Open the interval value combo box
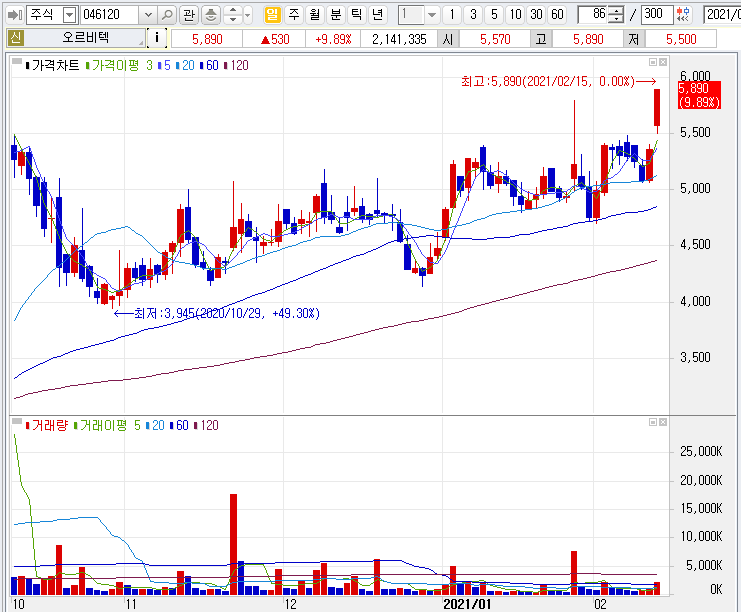 pos(419,15)
